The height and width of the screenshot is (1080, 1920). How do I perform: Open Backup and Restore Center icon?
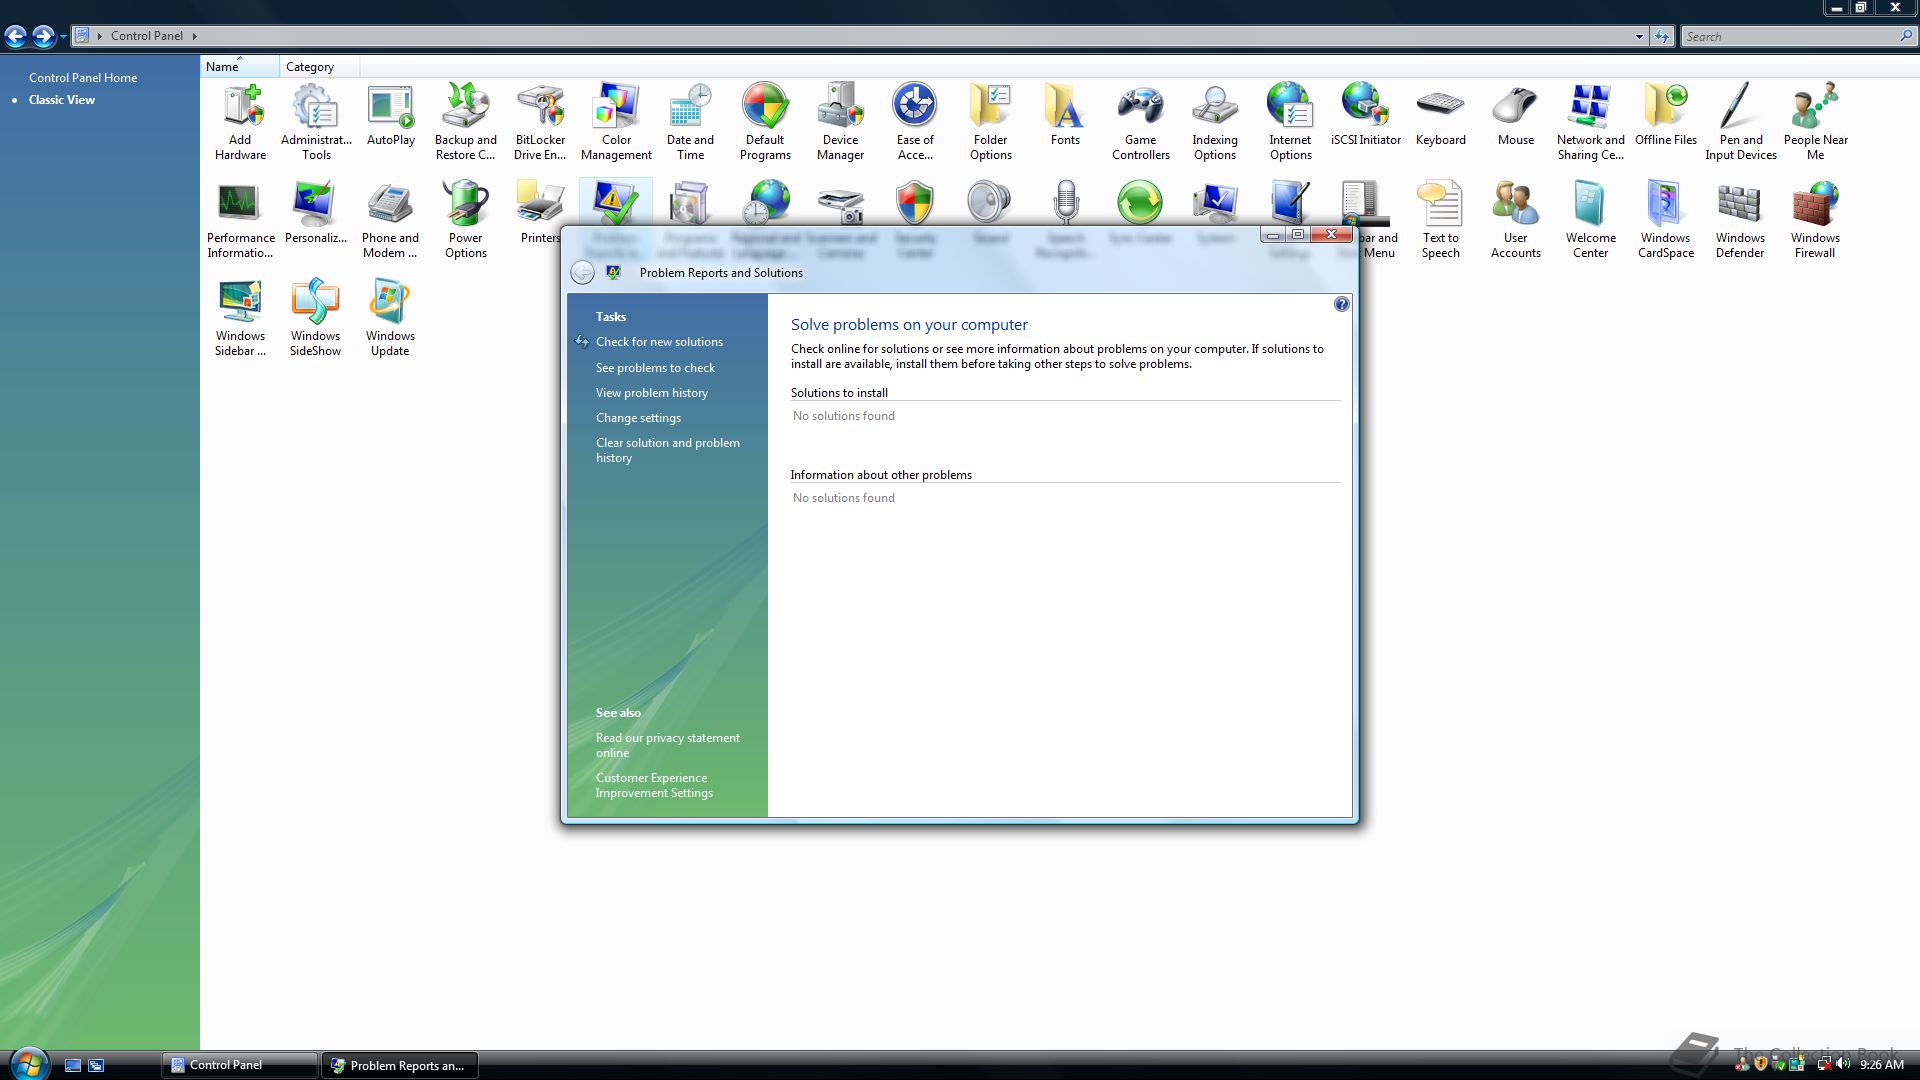(466, 121)
